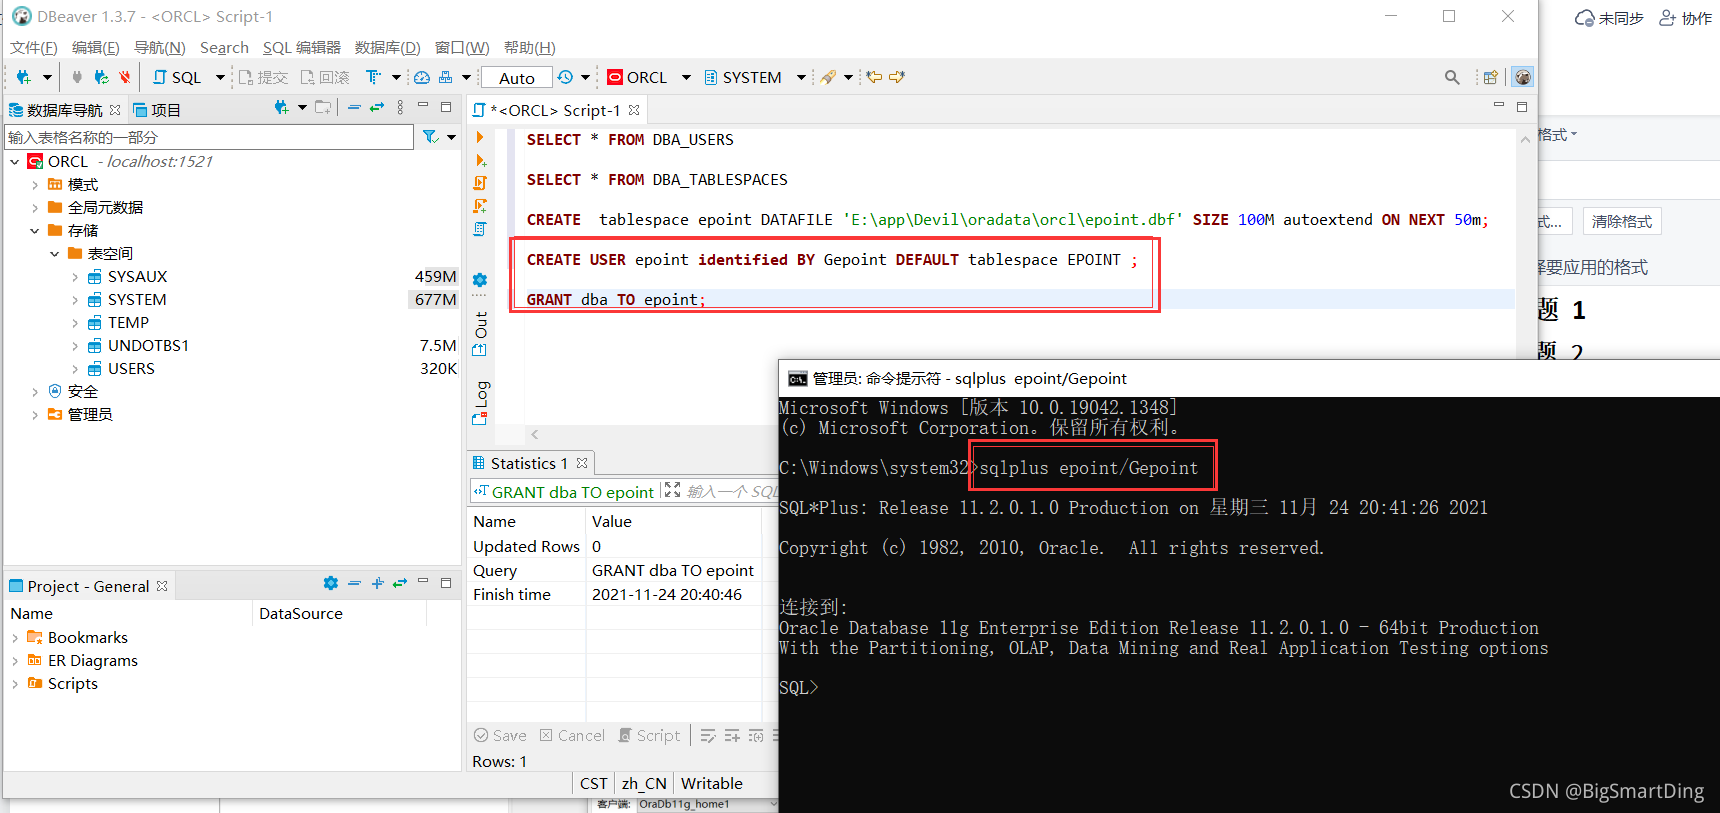The image size is (1720, 813).
Task: Click the Connect plug icon in main toolbar
Action: pos(77,77)
